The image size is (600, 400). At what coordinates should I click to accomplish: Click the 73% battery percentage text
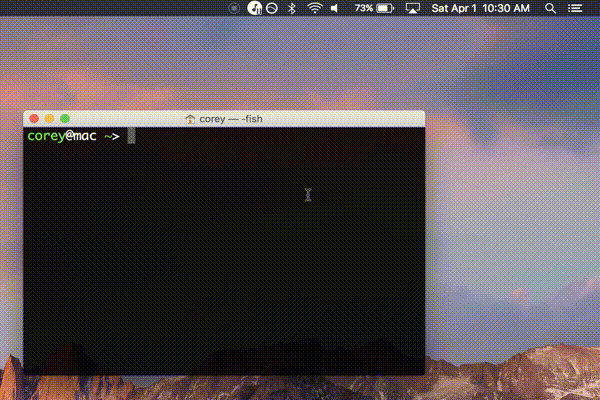pos(364,8)
